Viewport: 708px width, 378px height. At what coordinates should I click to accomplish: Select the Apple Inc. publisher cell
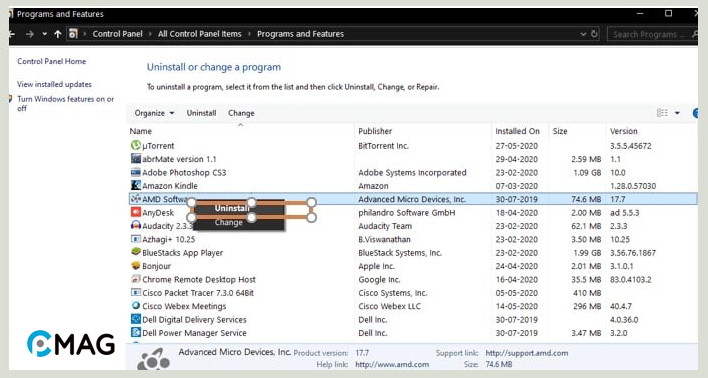pos(376,266)
